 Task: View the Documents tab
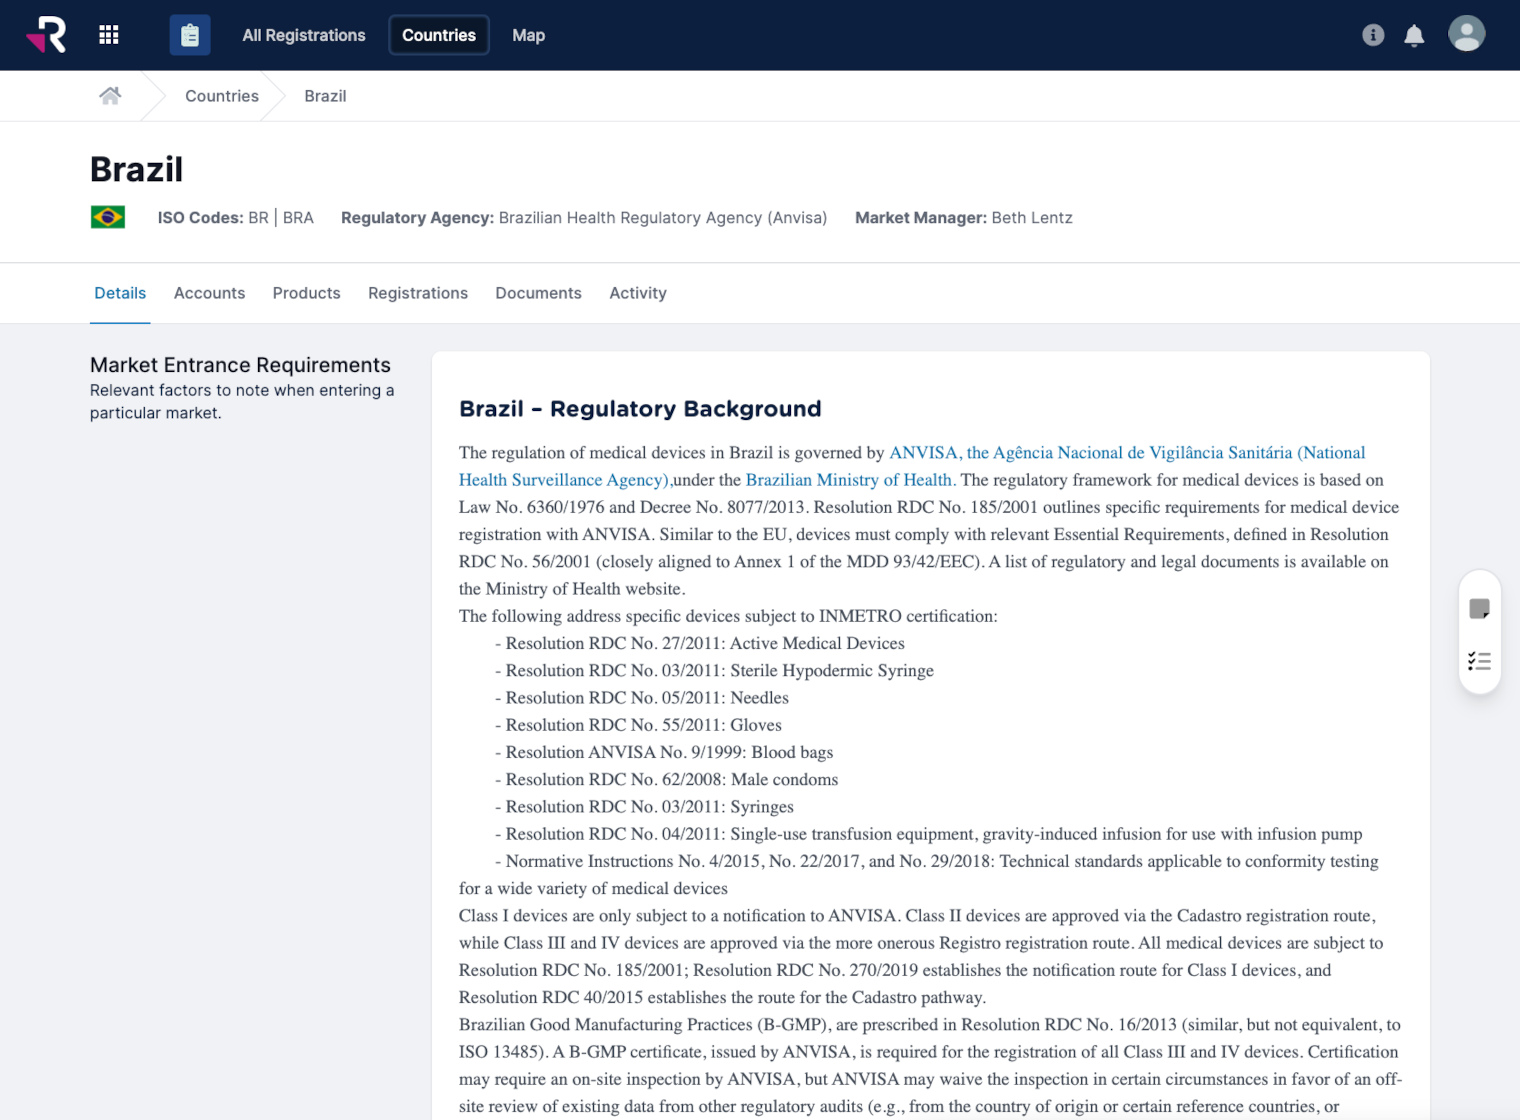point(538,293)
